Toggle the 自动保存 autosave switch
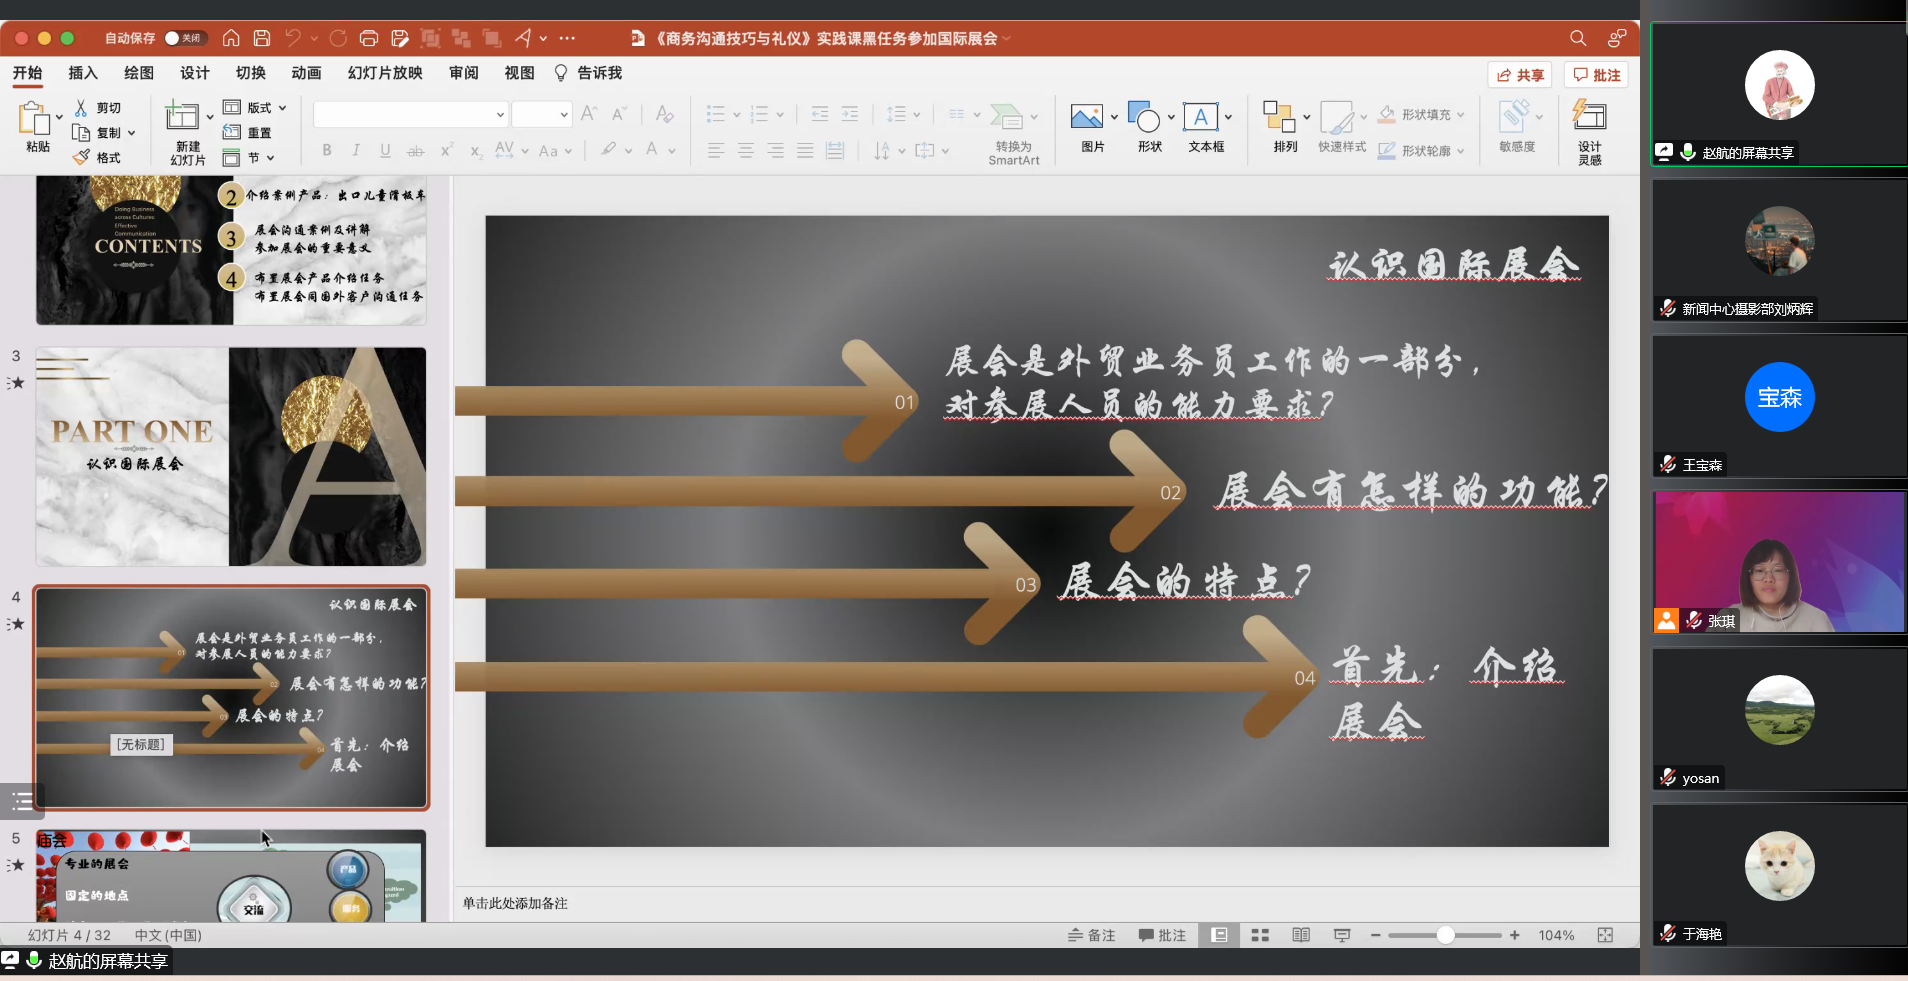Image resolution: width=1908 pixels, height=981 pixels. [183, 38]
